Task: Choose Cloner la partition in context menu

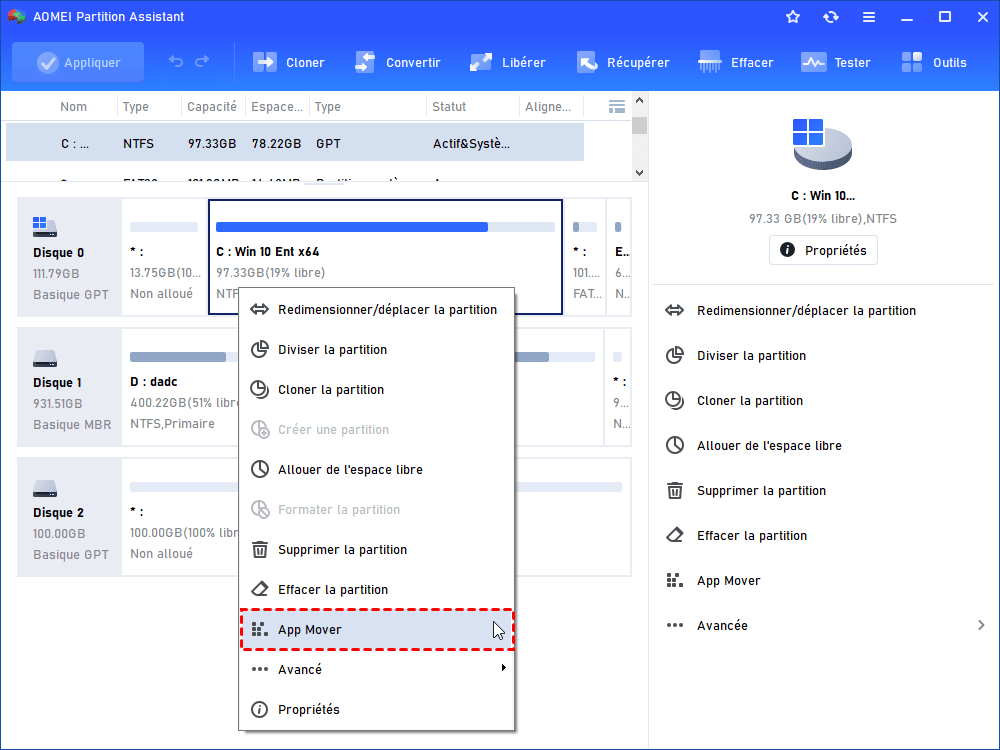Action: [376, 390]
